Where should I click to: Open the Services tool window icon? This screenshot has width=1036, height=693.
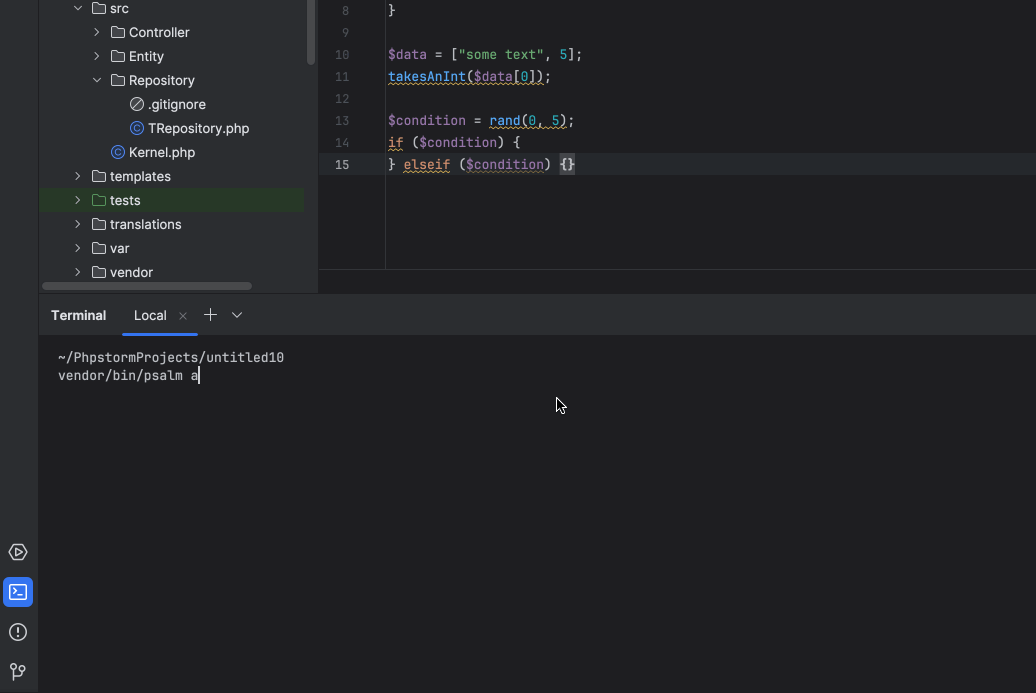[x=18, y=552]
